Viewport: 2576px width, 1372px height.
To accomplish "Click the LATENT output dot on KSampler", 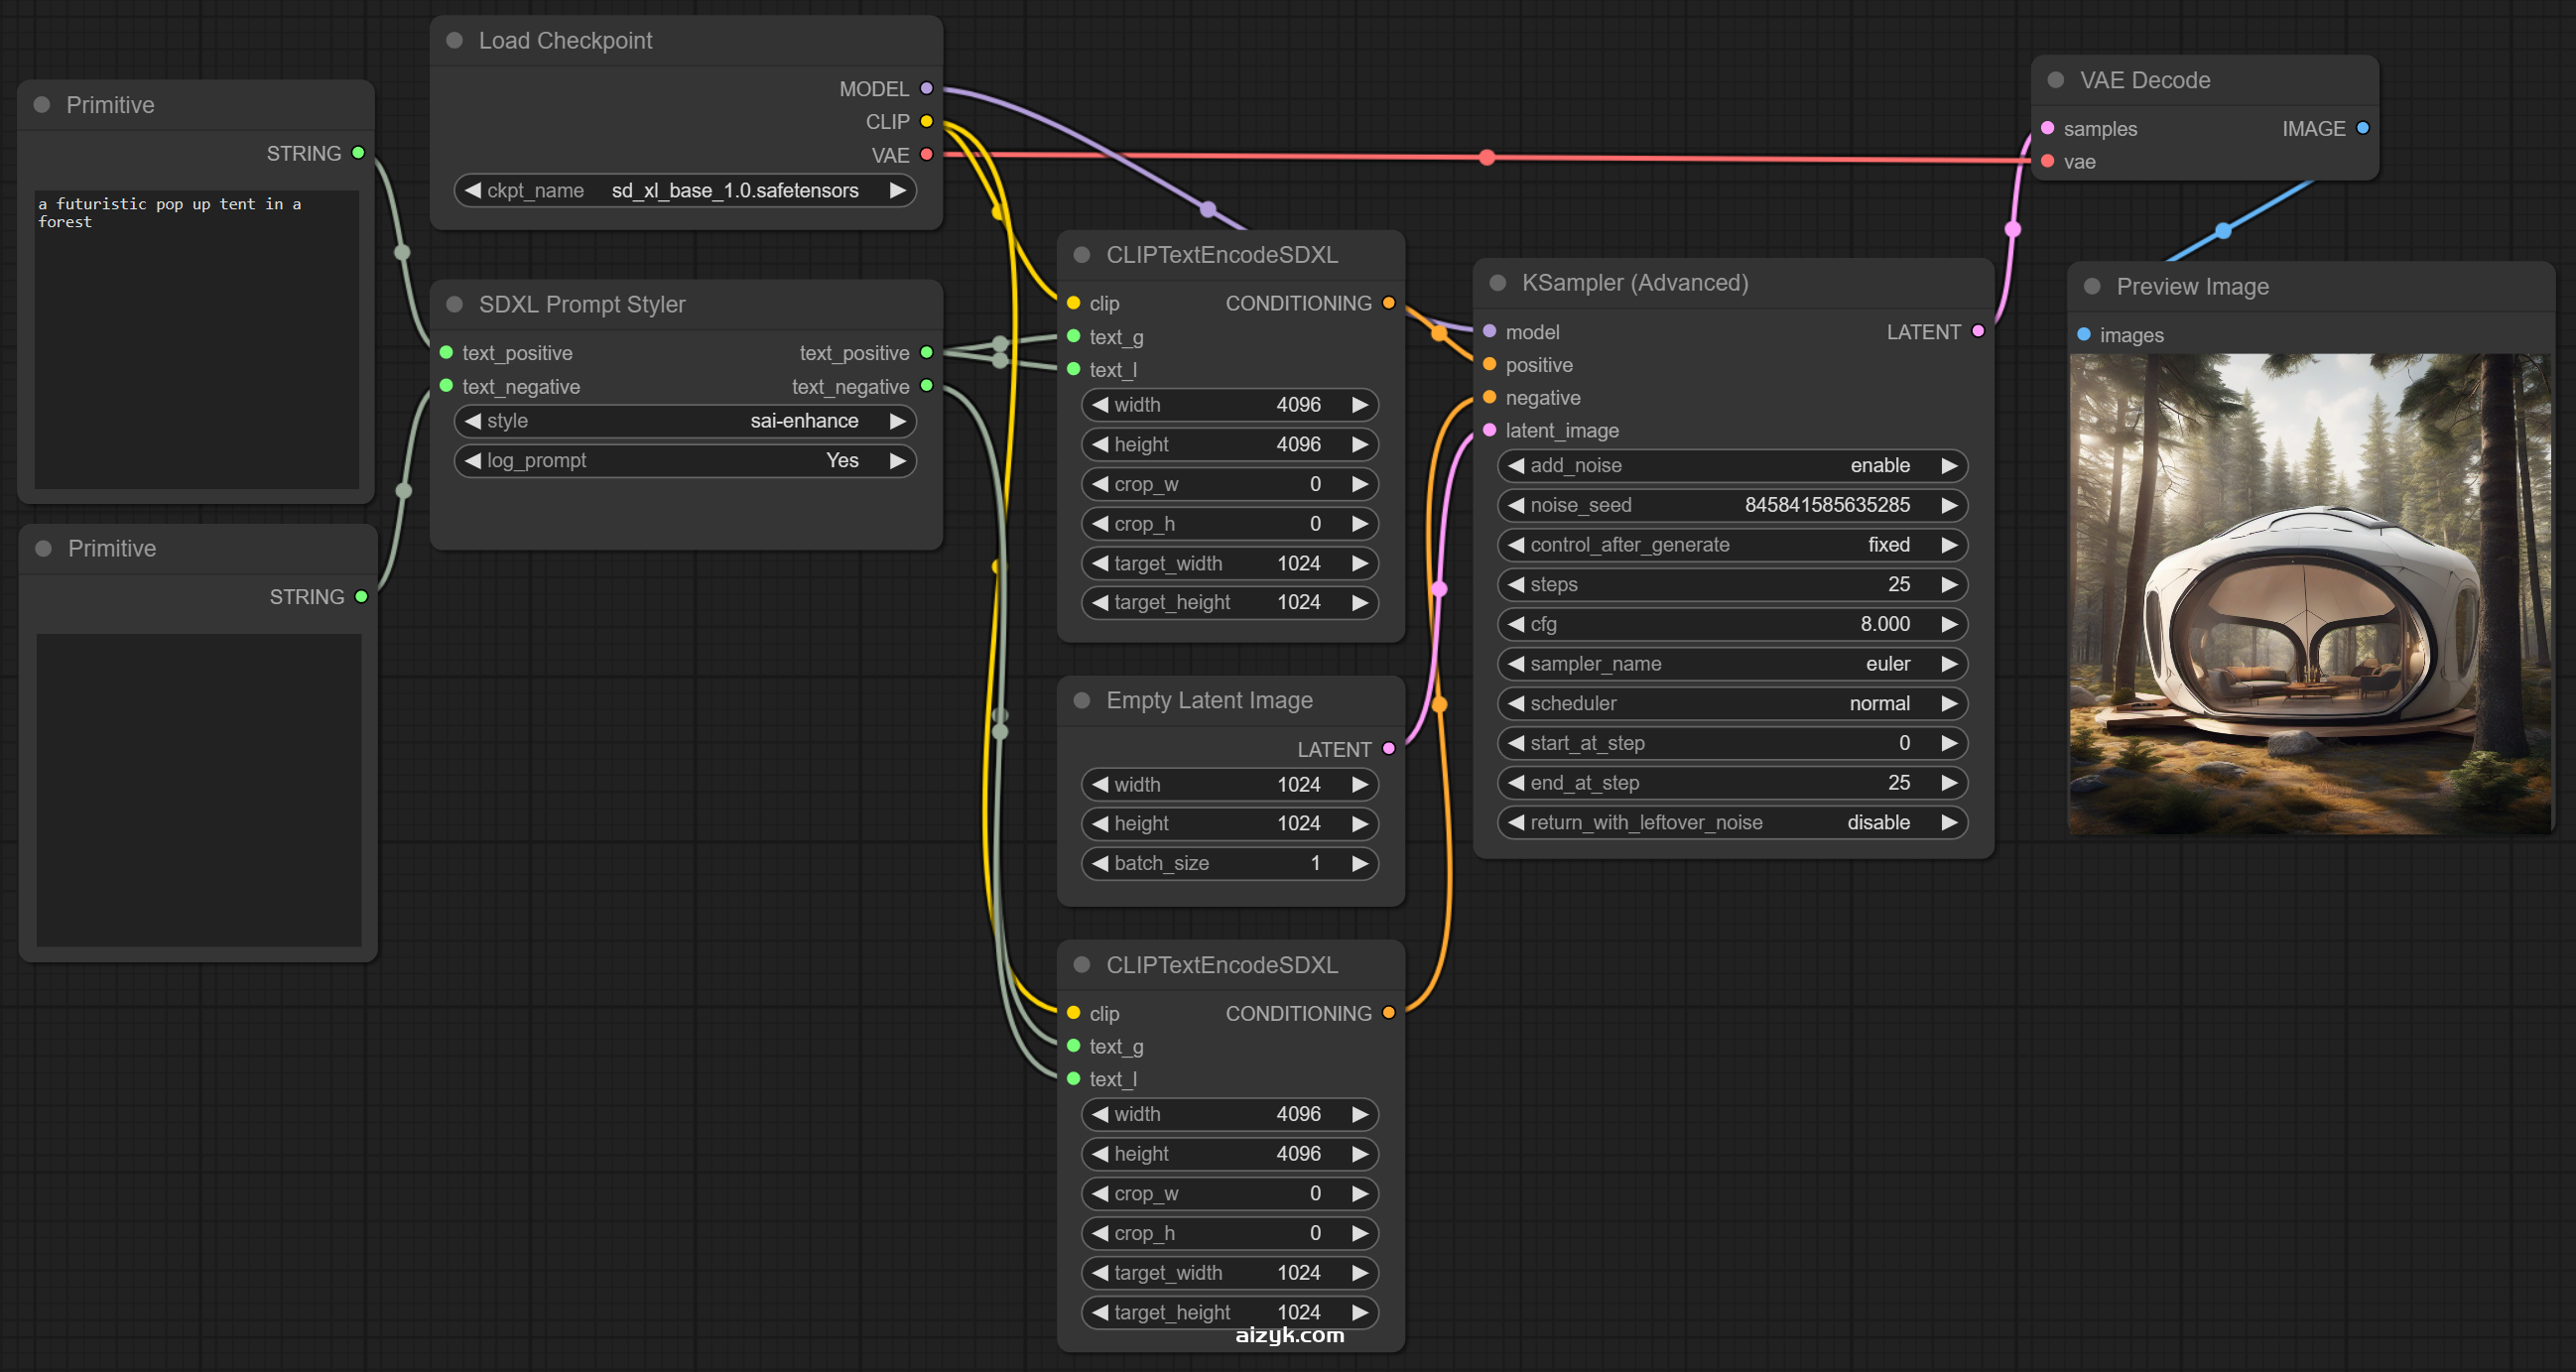I will coord(1978,331).
